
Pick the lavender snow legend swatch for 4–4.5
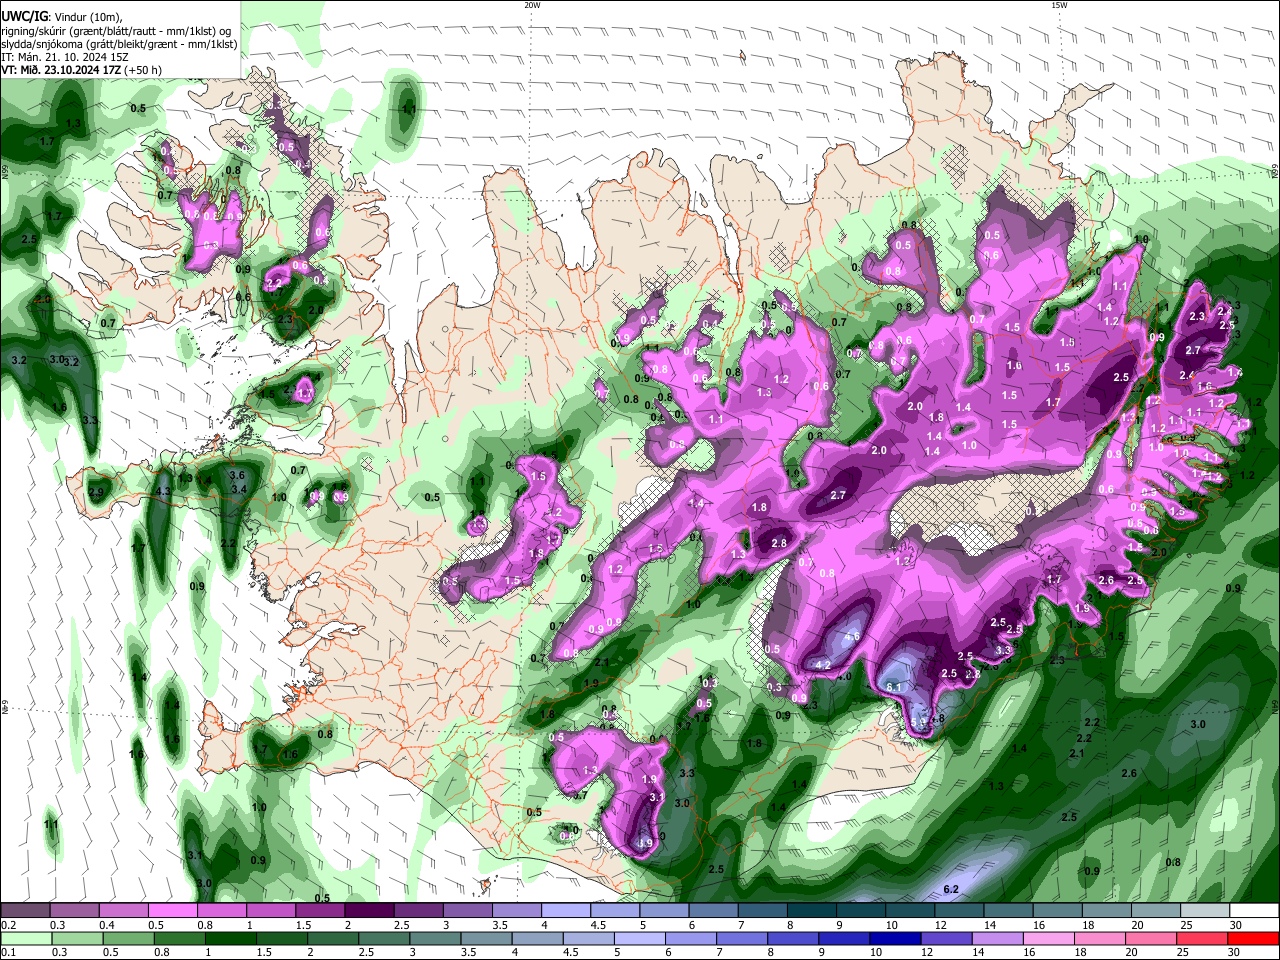565,911
